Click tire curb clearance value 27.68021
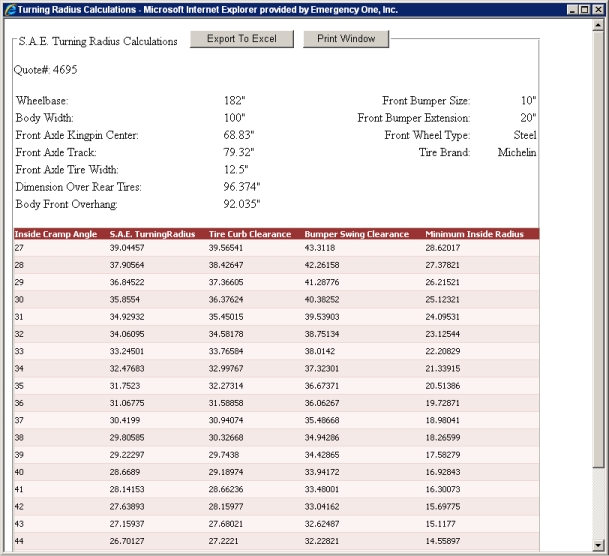The height and width of the screenshot is (556, 609). 226,524
